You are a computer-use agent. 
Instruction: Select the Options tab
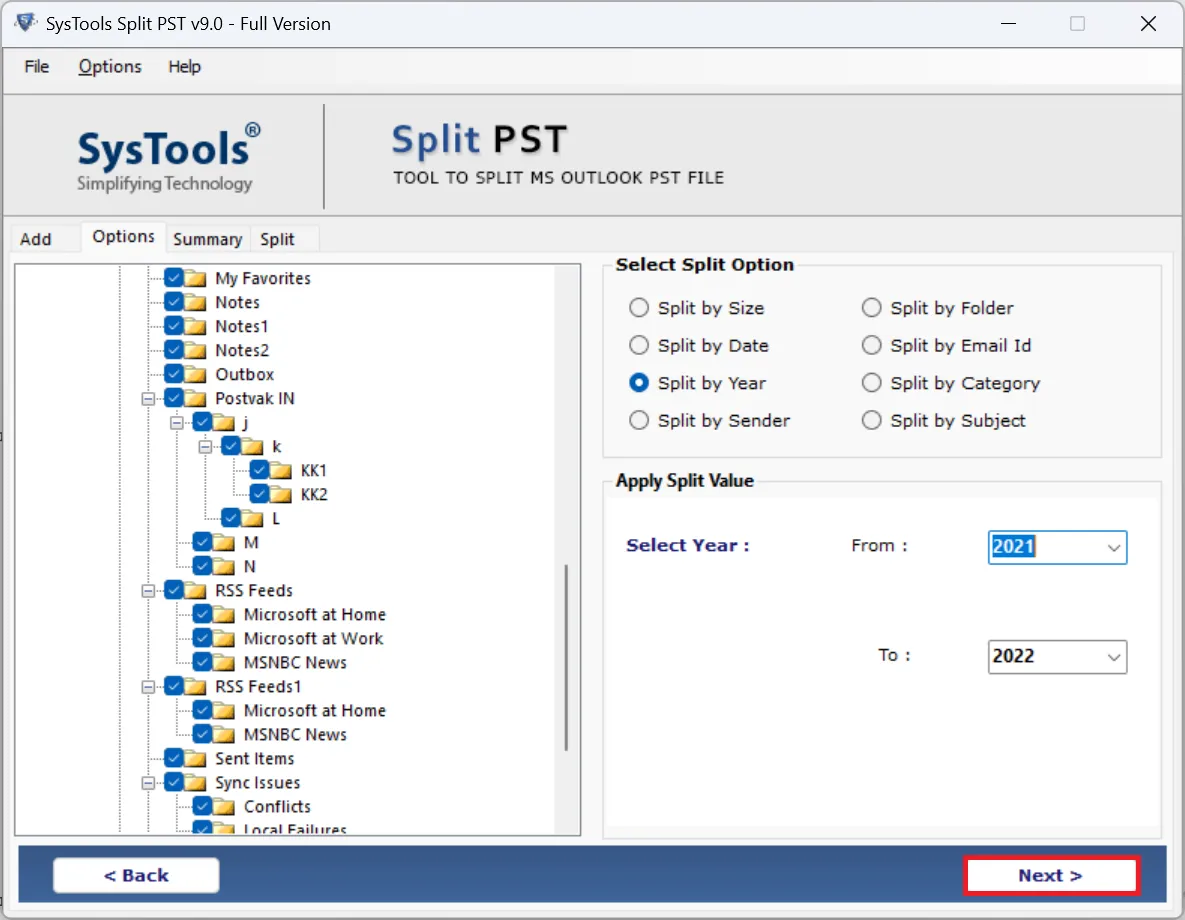pos(123,237)
